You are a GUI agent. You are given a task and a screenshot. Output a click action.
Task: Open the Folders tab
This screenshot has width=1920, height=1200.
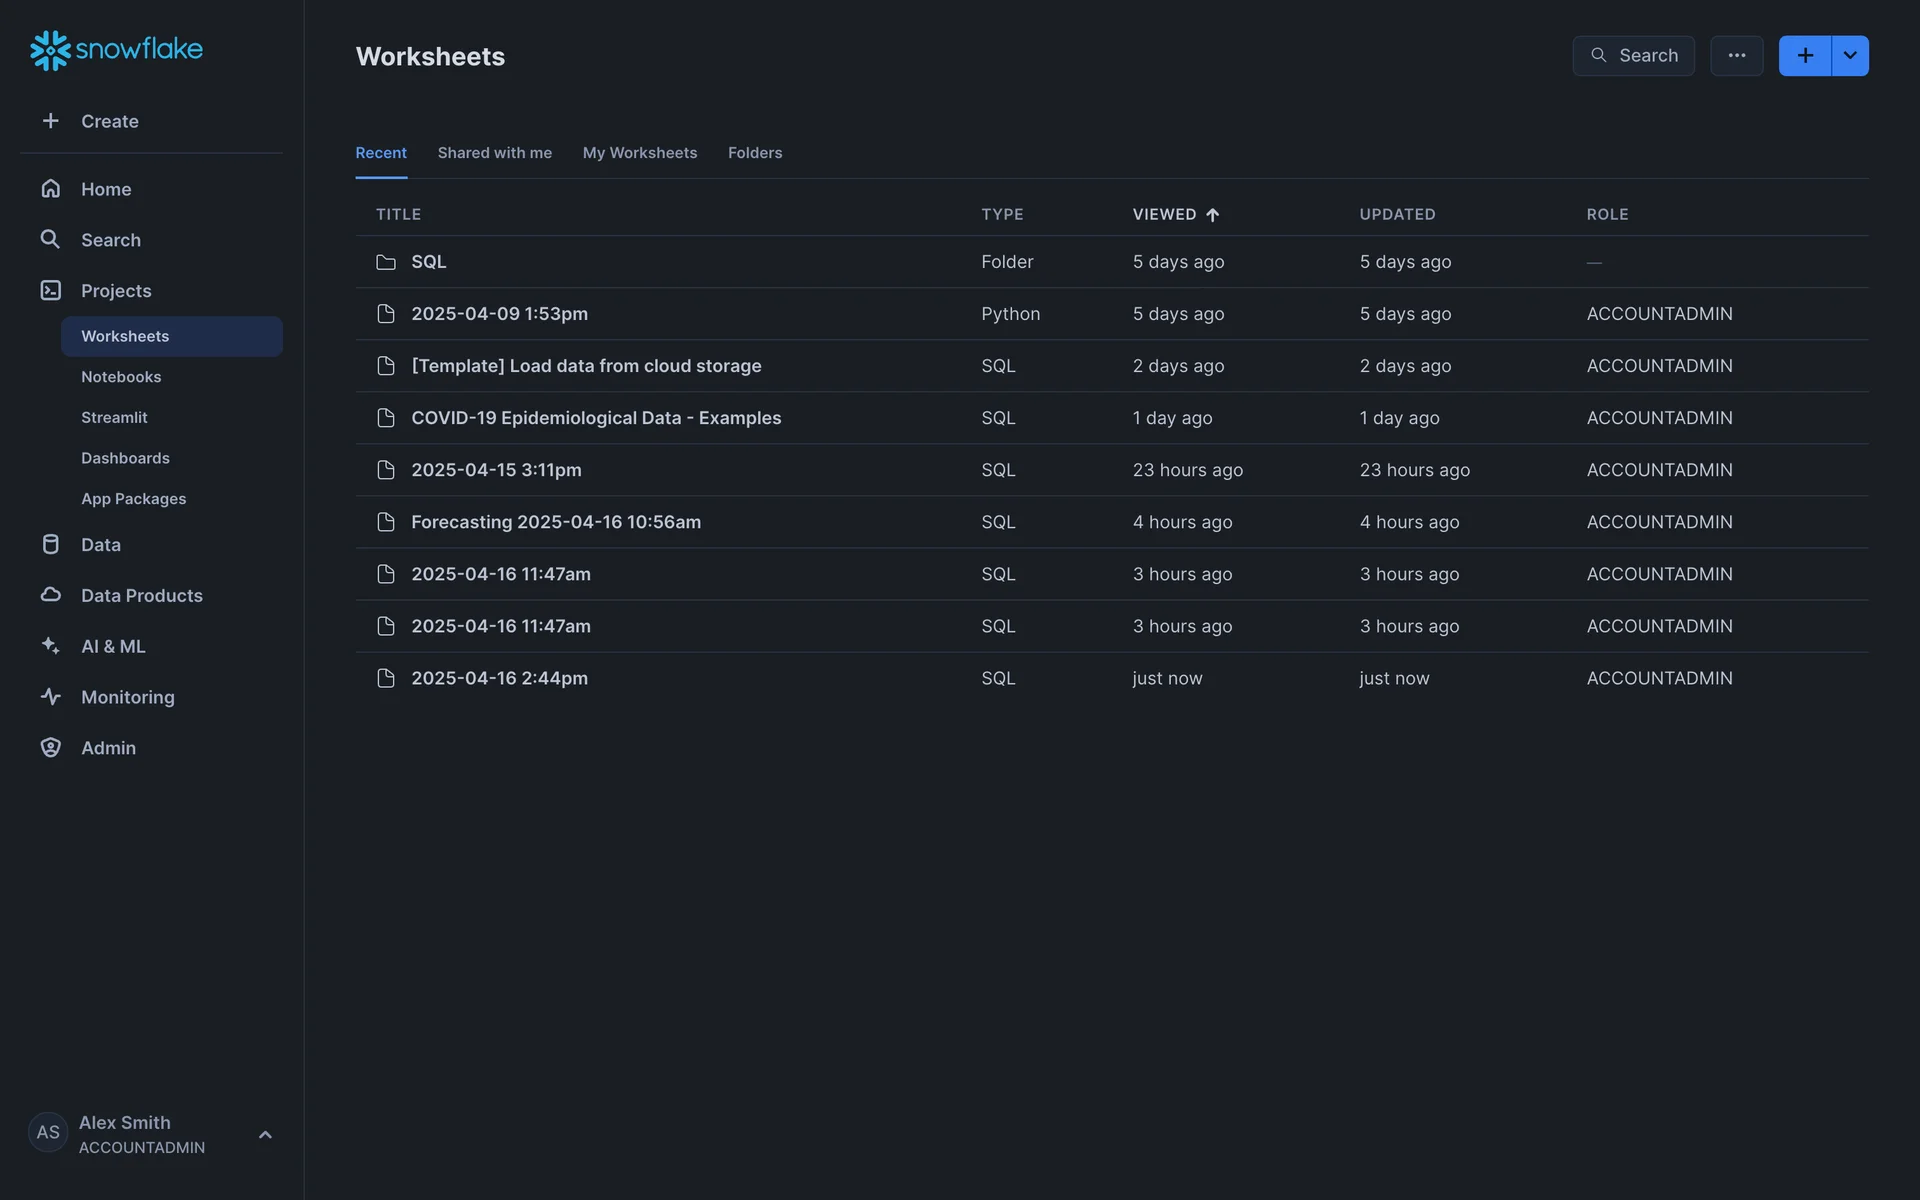[x=754, y=153]
